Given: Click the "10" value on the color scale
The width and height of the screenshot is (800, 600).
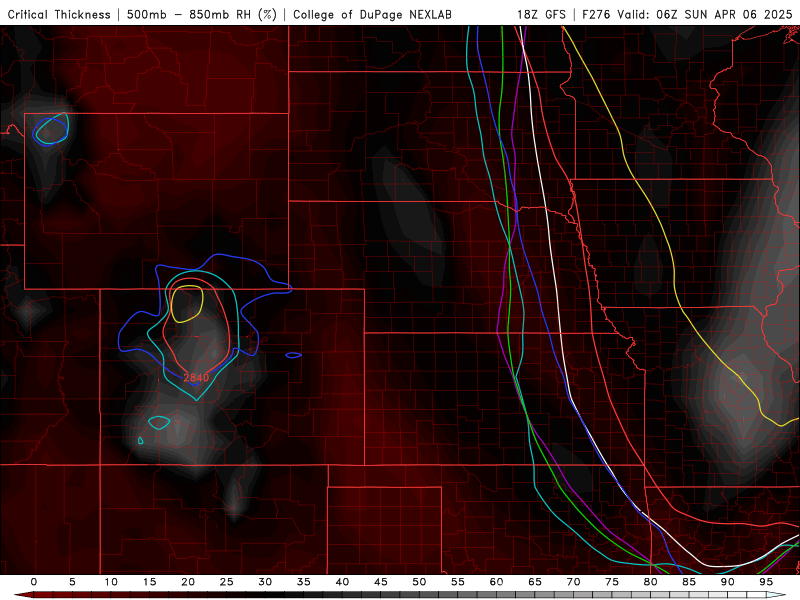Looking at the screenshot, I should point(111,582).
